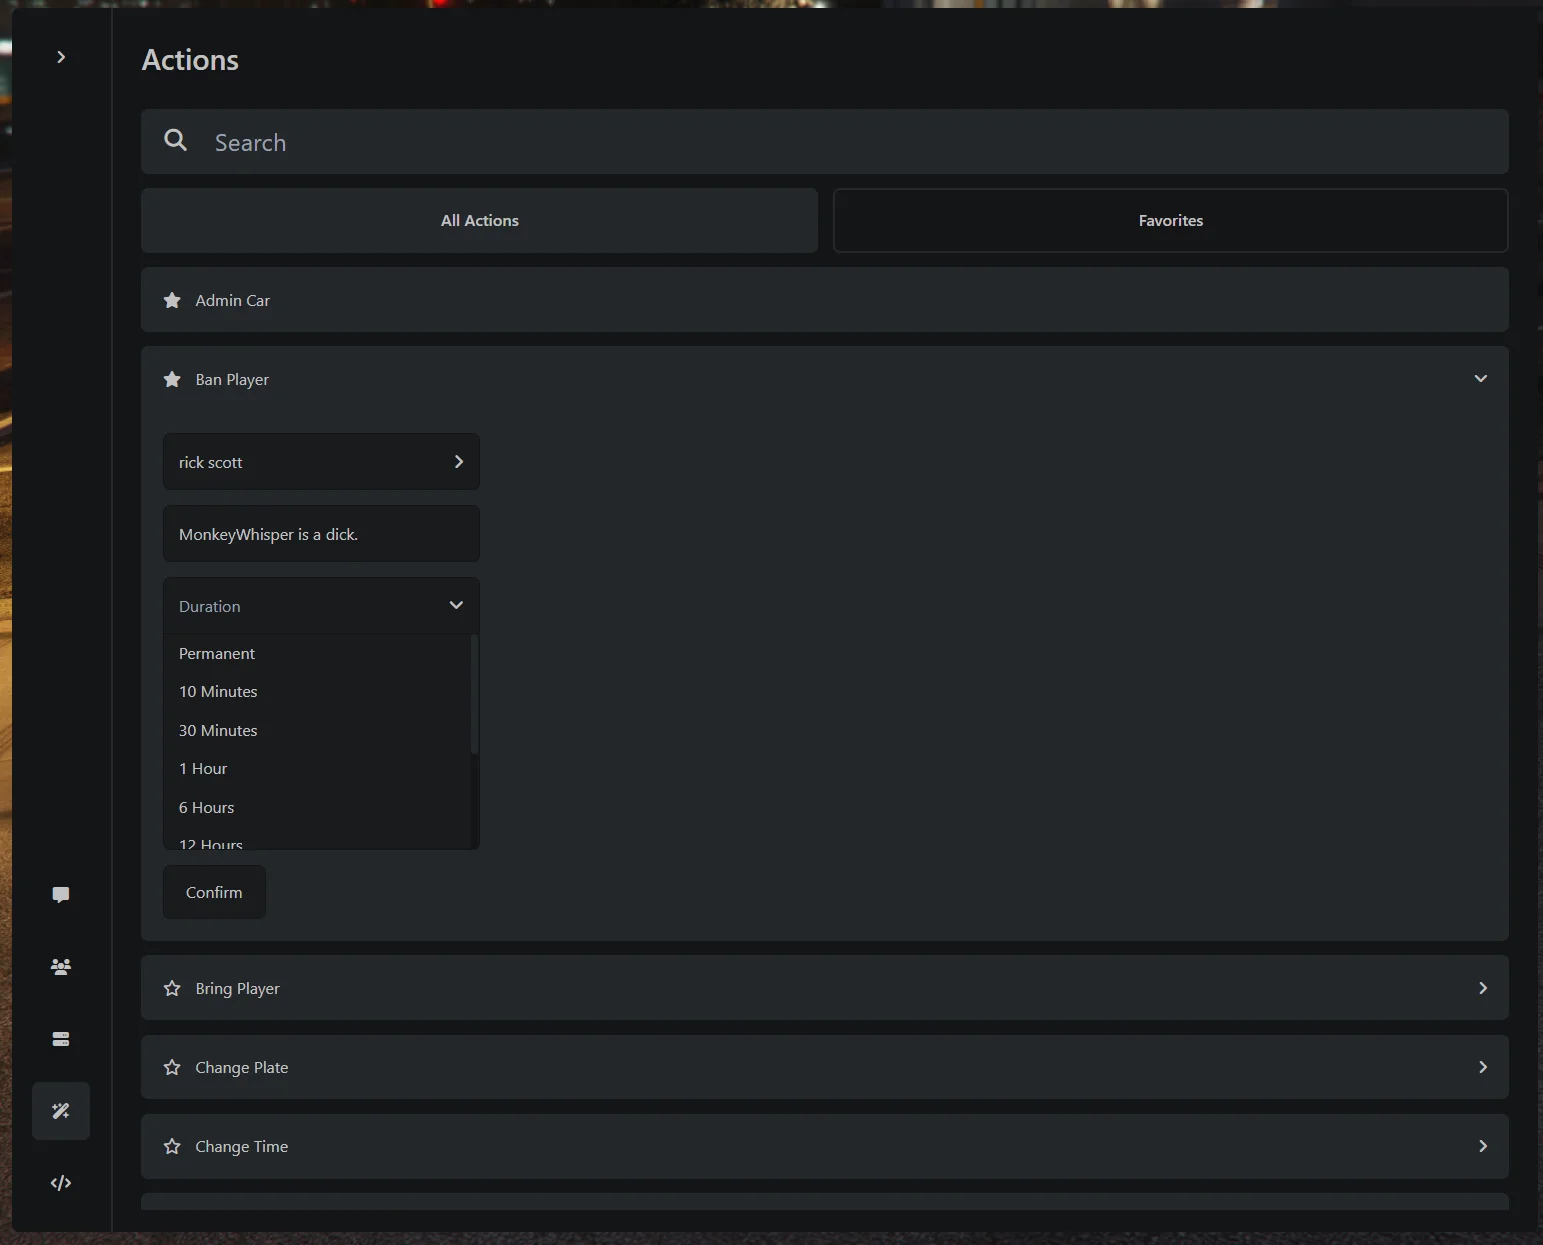The image size is (1543, 1245).
Task: Favorite the Bring Player action star
Action: click(x=172, y=988)
